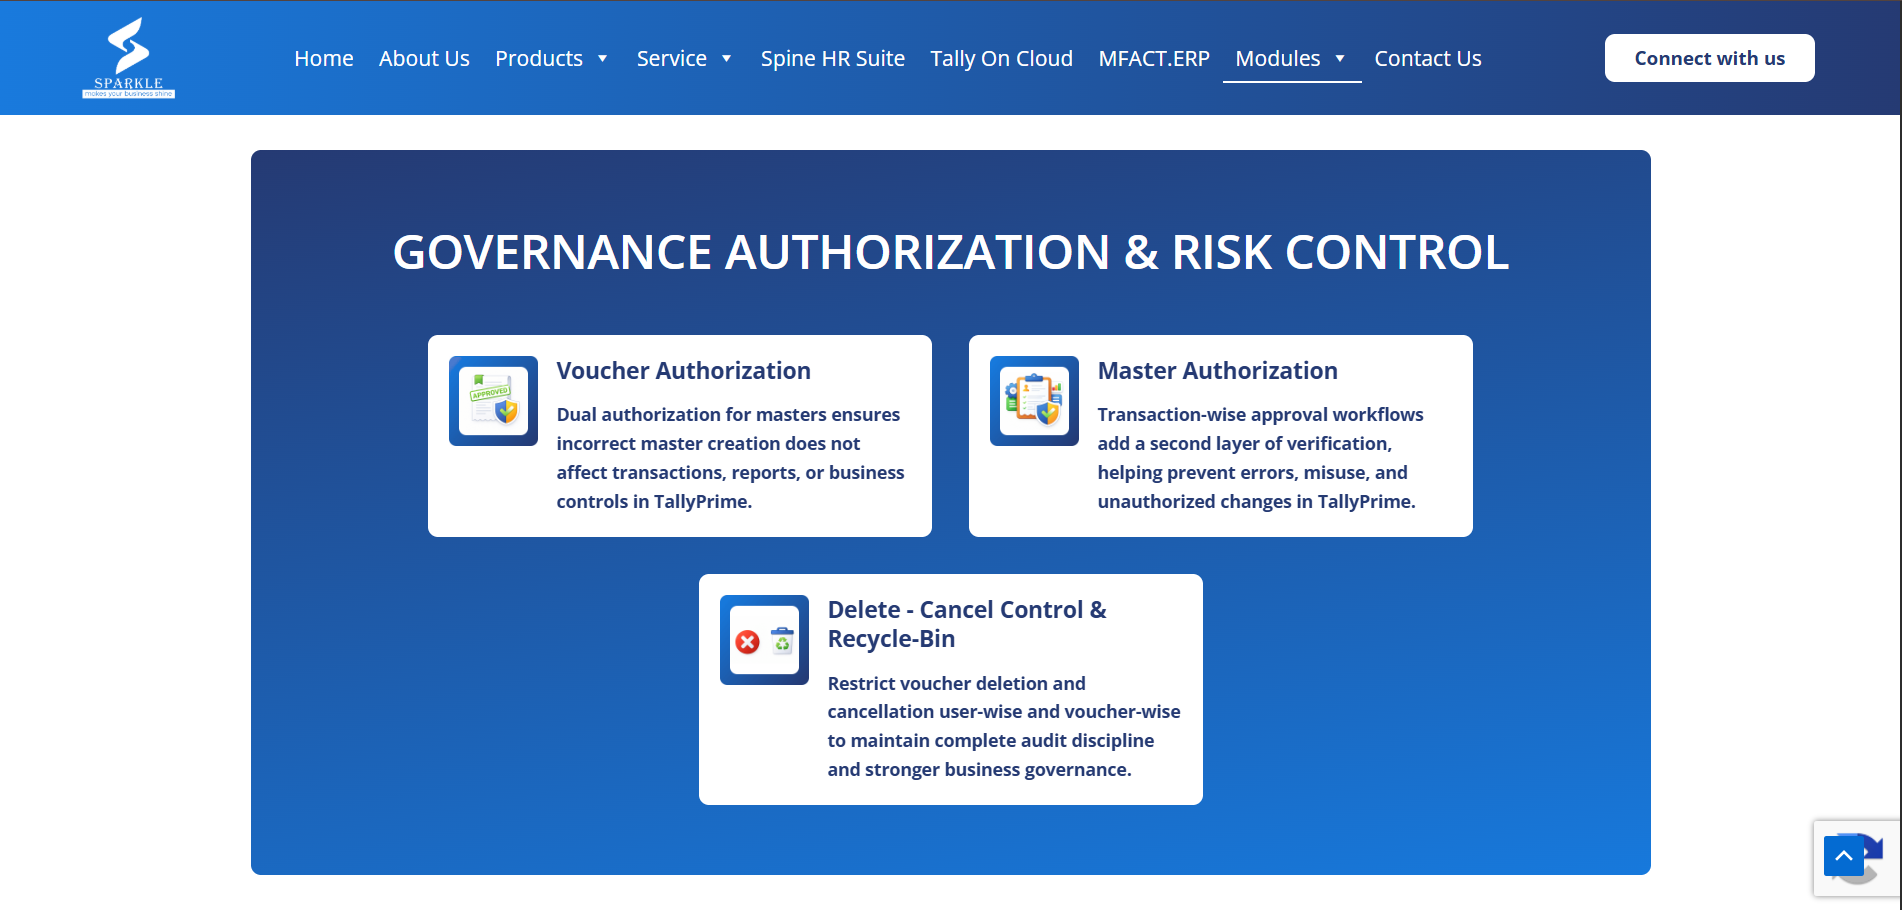Click the Delete - Cancel Control & Recycle-Bin heading
This screenshot has height=910, width=1902.
(x=967, y=624)
